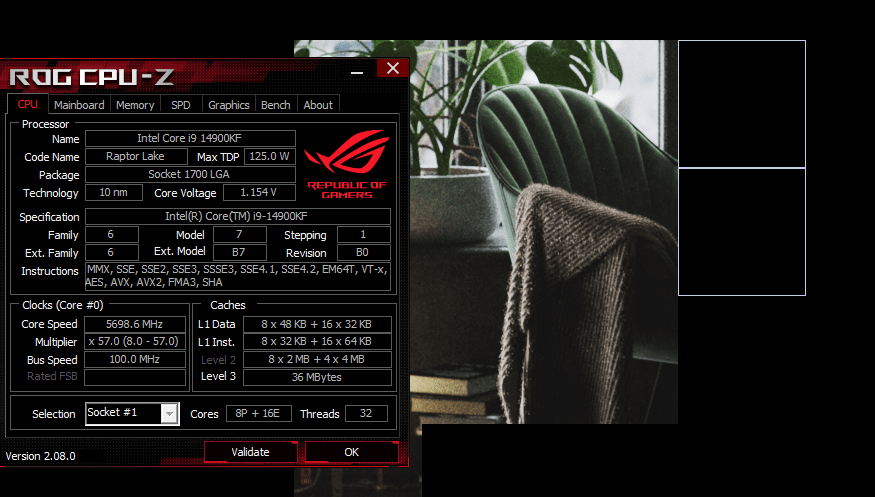Click the Ext. Model value B7
Screen dimensions: 875x497
pos(239,252)
